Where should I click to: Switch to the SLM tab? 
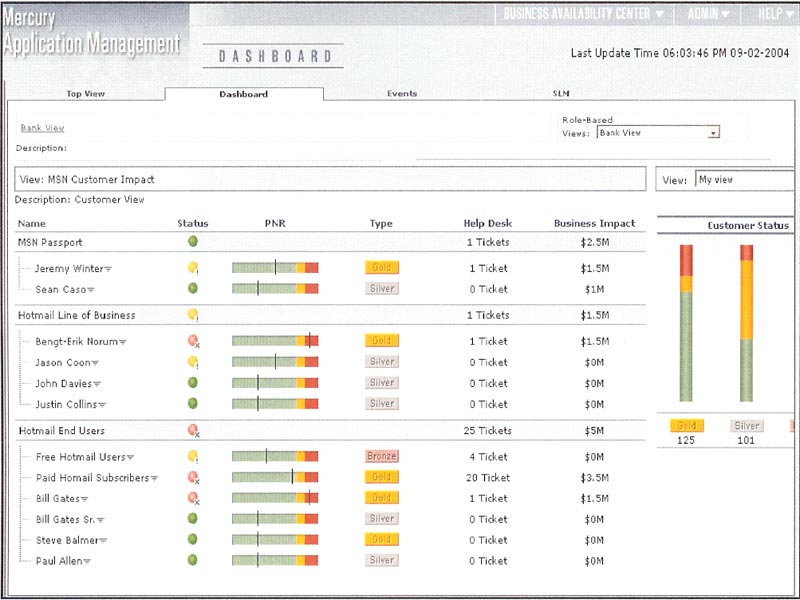pos(561,93)
